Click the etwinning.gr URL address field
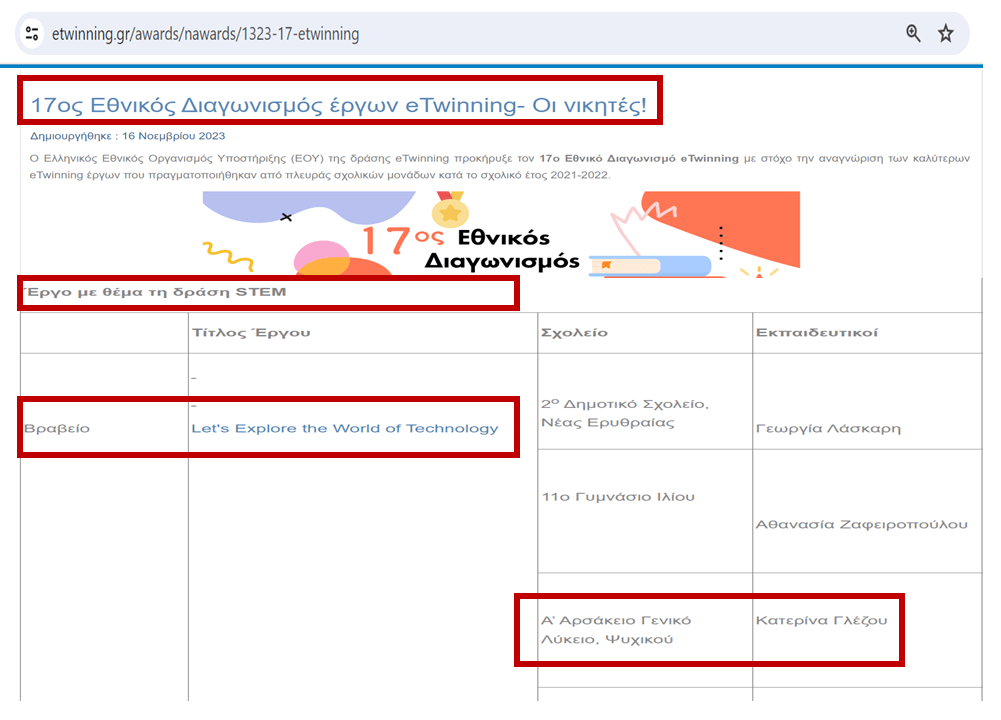 pos(205,34)
